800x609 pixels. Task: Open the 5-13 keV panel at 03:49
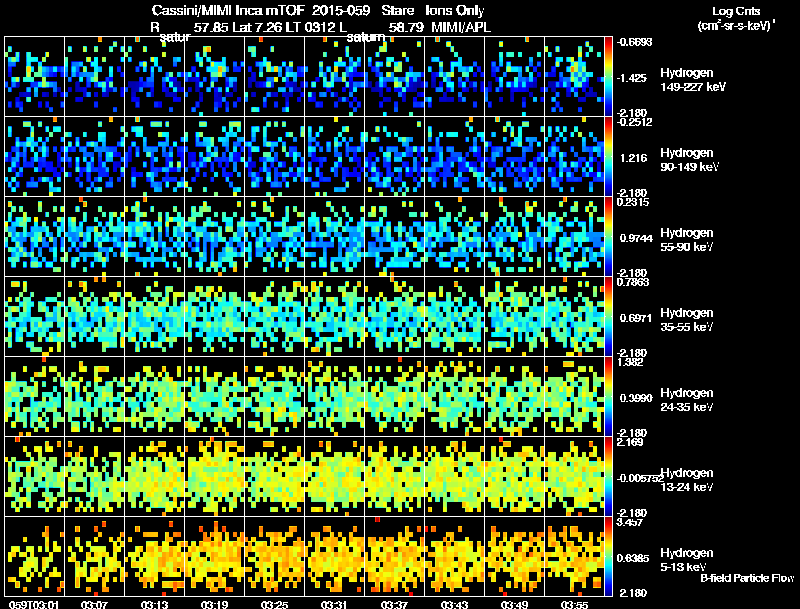tap(514, 557)
